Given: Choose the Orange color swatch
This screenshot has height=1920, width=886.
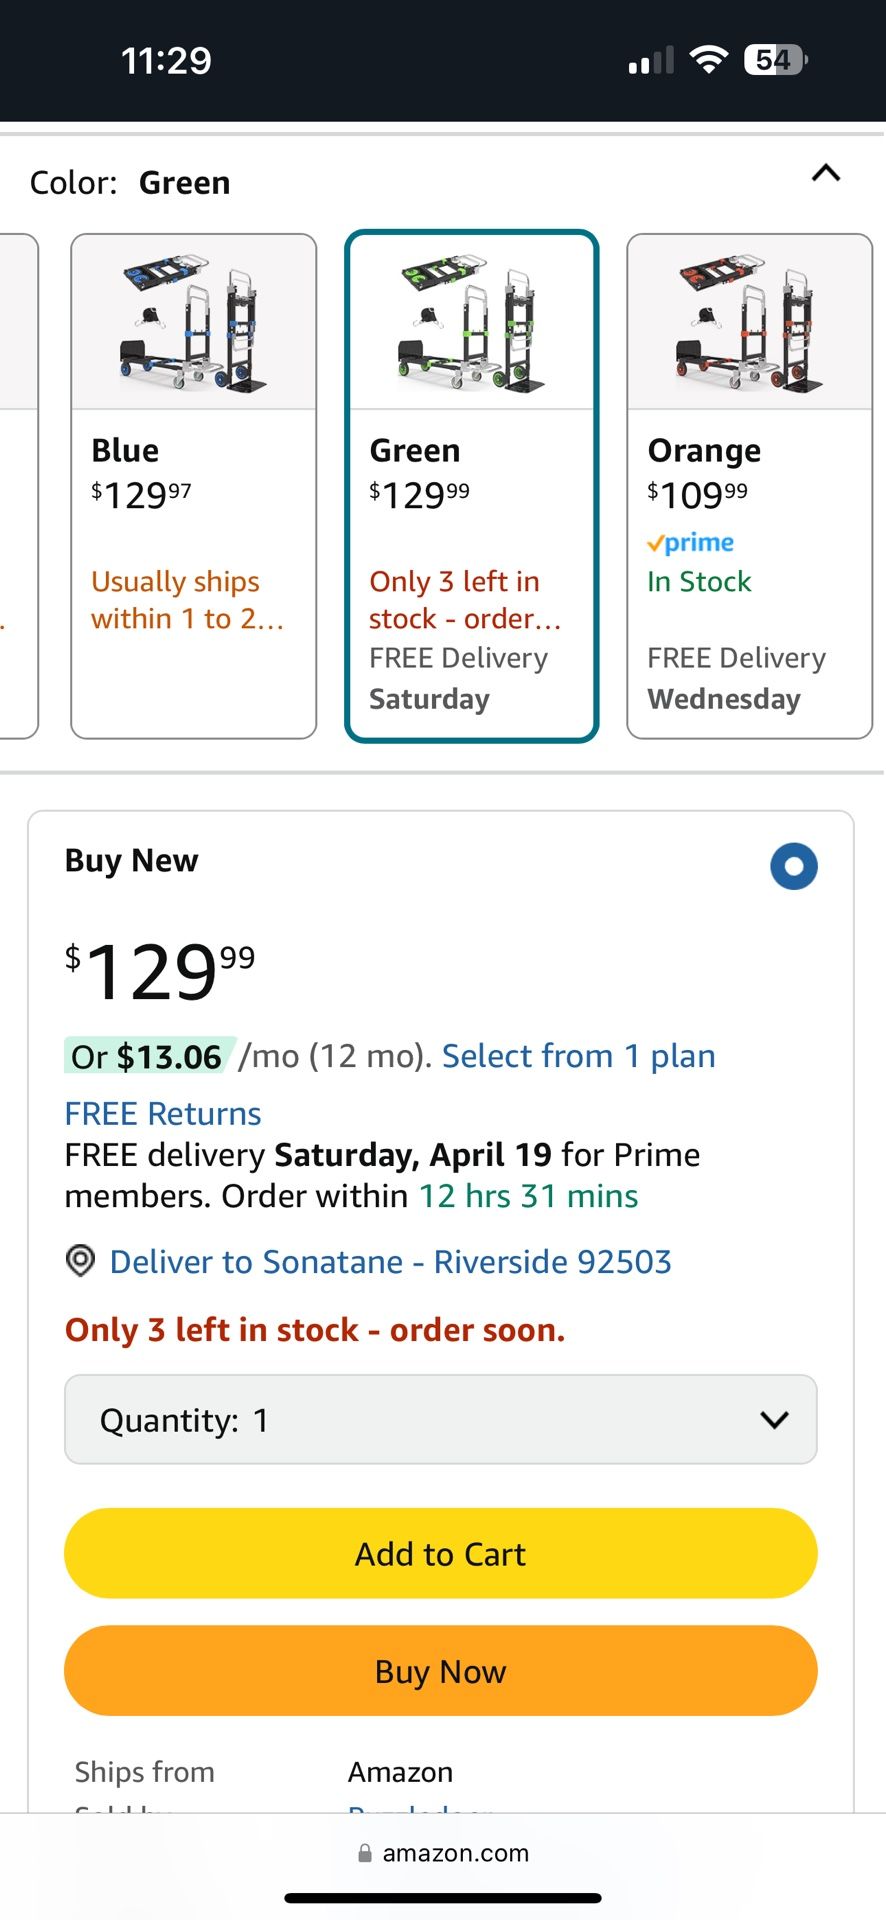Looking at the screenshot, I should [749, 486].
